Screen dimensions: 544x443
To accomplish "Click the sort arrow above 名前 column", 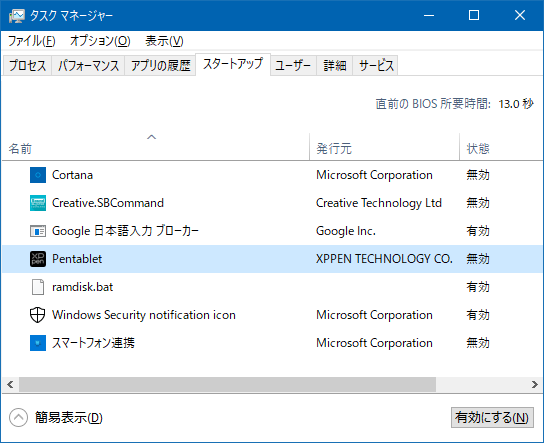I will [x=152, y=137].
